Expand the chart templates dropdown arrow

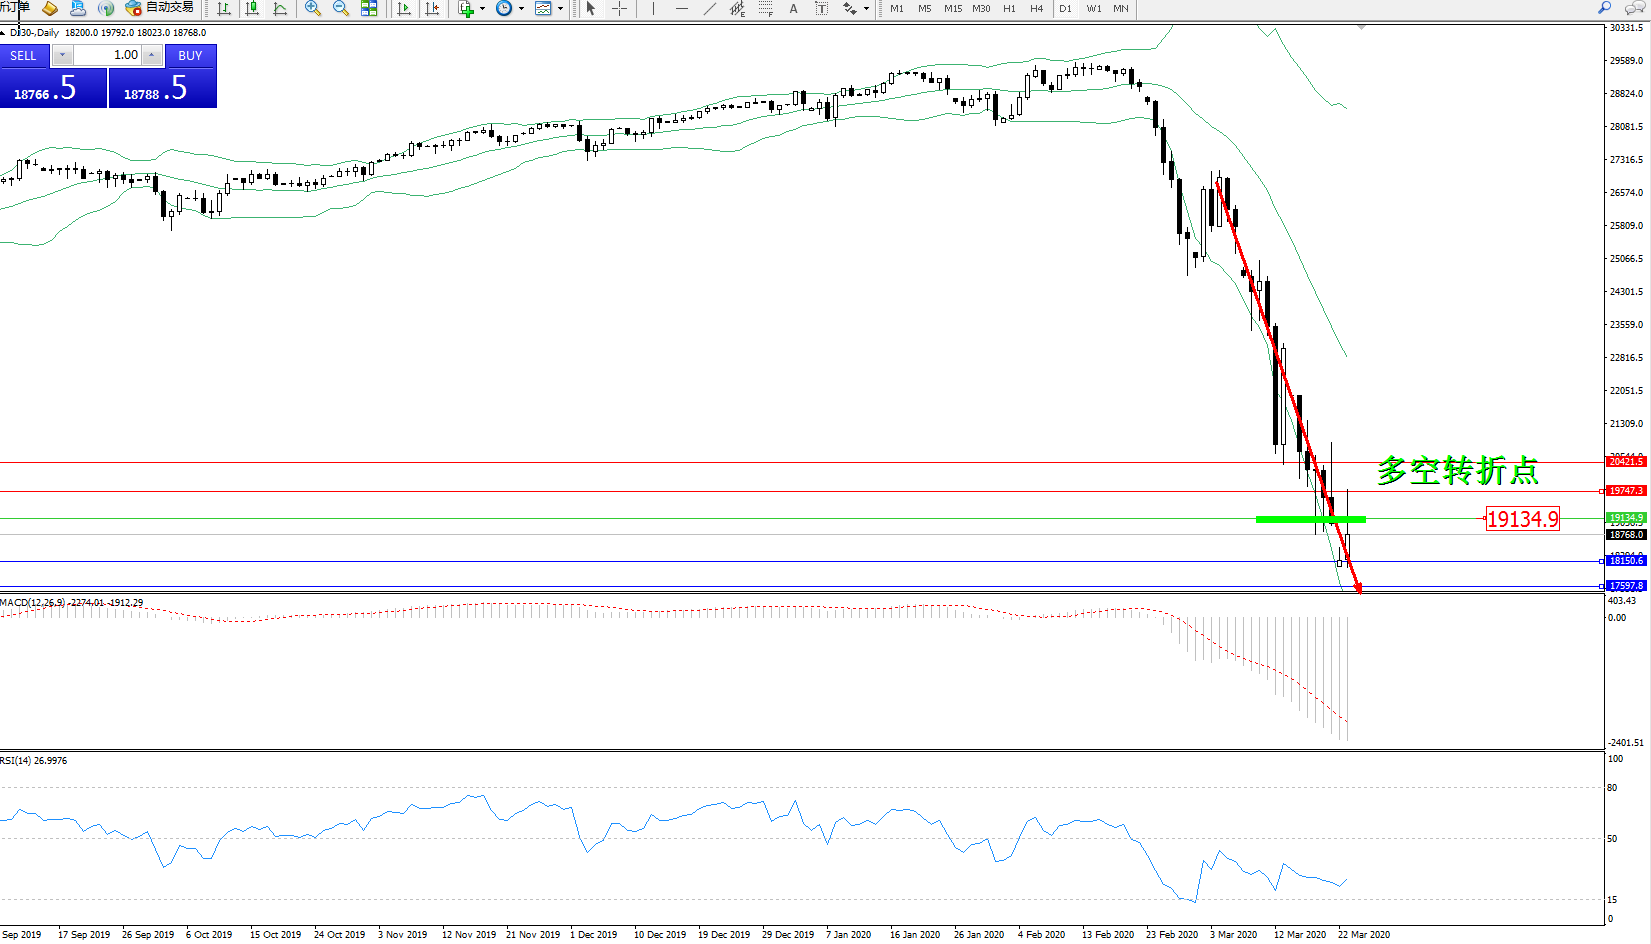(x=560, y=9)
